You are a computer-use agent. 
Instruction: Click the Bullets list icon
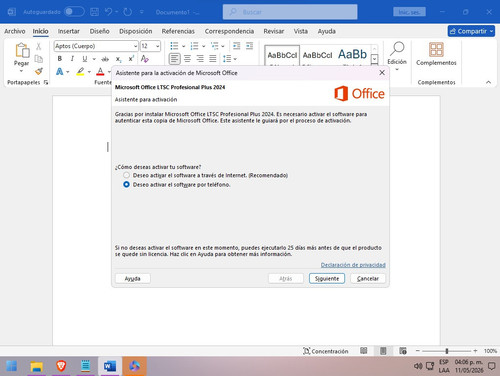[174, 46]
